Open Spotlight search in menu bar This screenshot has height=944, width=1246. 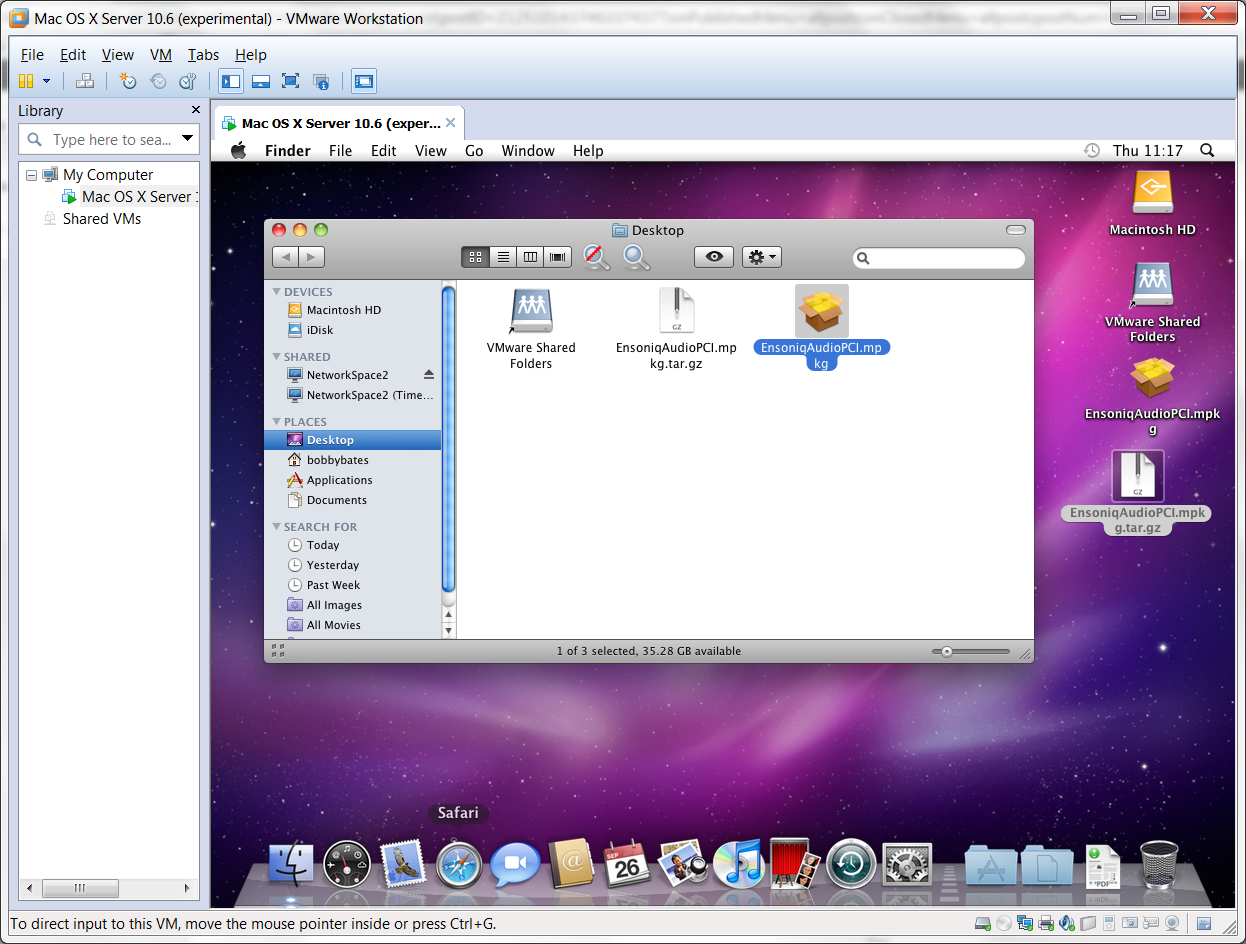click(1207, 150)
